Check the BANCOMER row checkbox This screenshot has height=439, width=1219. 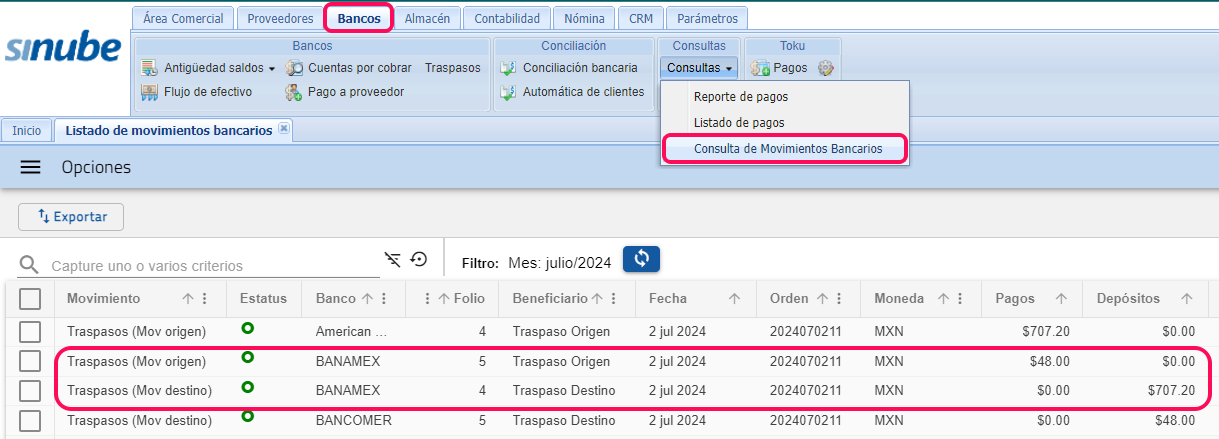30,420
